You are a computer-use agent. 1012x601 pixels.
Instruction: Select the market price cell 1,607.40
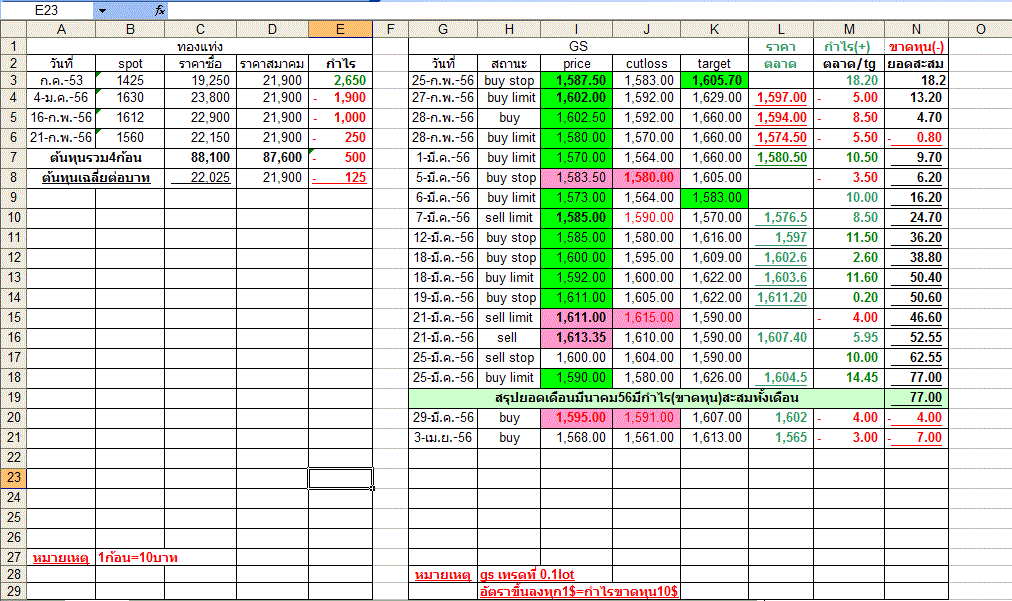781,338
